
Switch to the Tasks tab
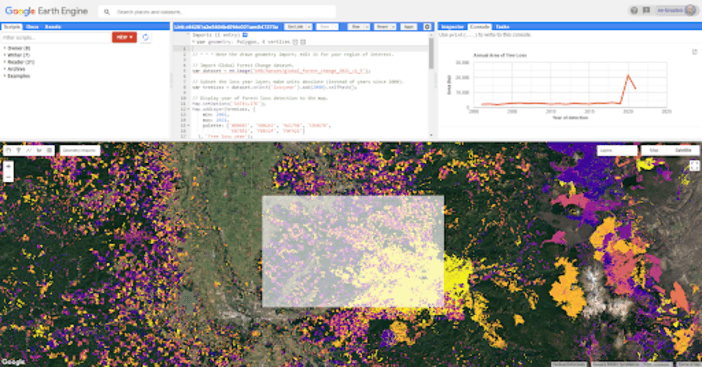[x=502, y=27]
